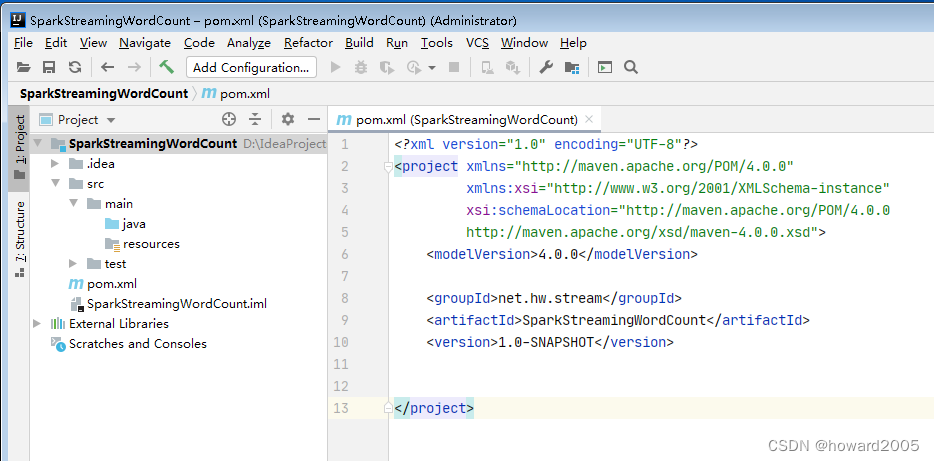The width and height of the screenshot is (934, 461).
Task: Click the Maven icon in breadcrumb pom.xml
Action: click(x=209, y=94)
